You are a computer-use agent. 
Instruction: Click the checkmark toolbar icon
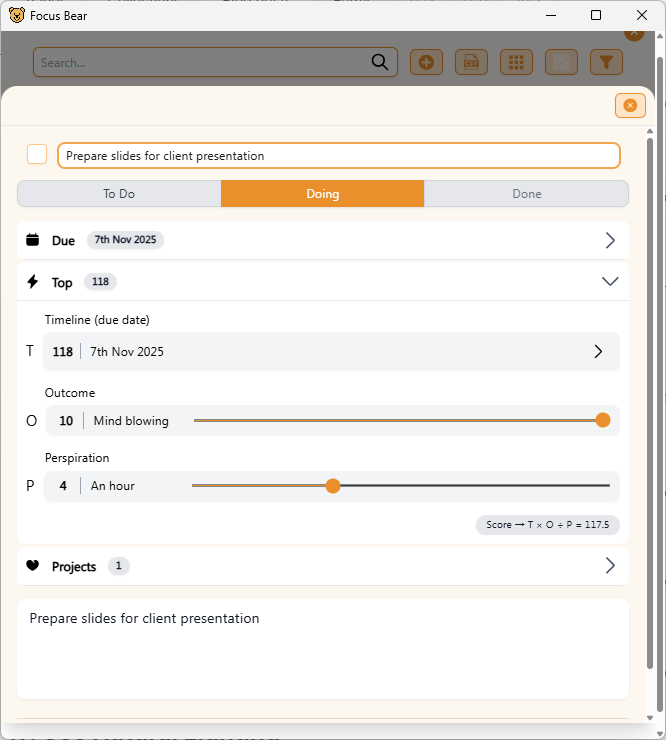coord(561,62)
